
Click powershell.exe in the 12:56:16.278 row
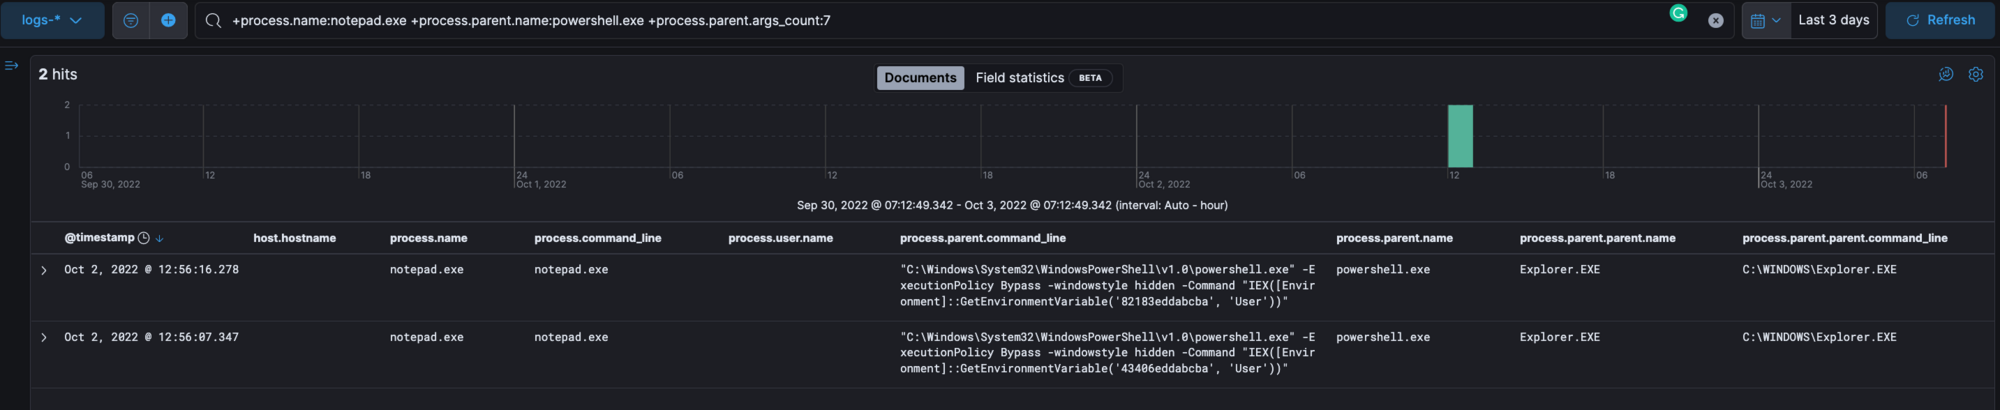[1383, 270]
